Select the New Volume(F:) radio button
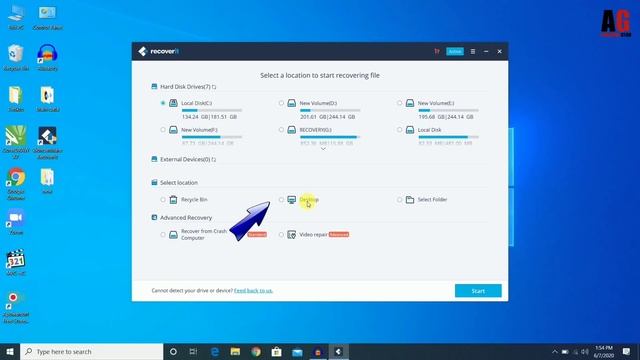This screenshot has width=640, height=360. point(163,130)
